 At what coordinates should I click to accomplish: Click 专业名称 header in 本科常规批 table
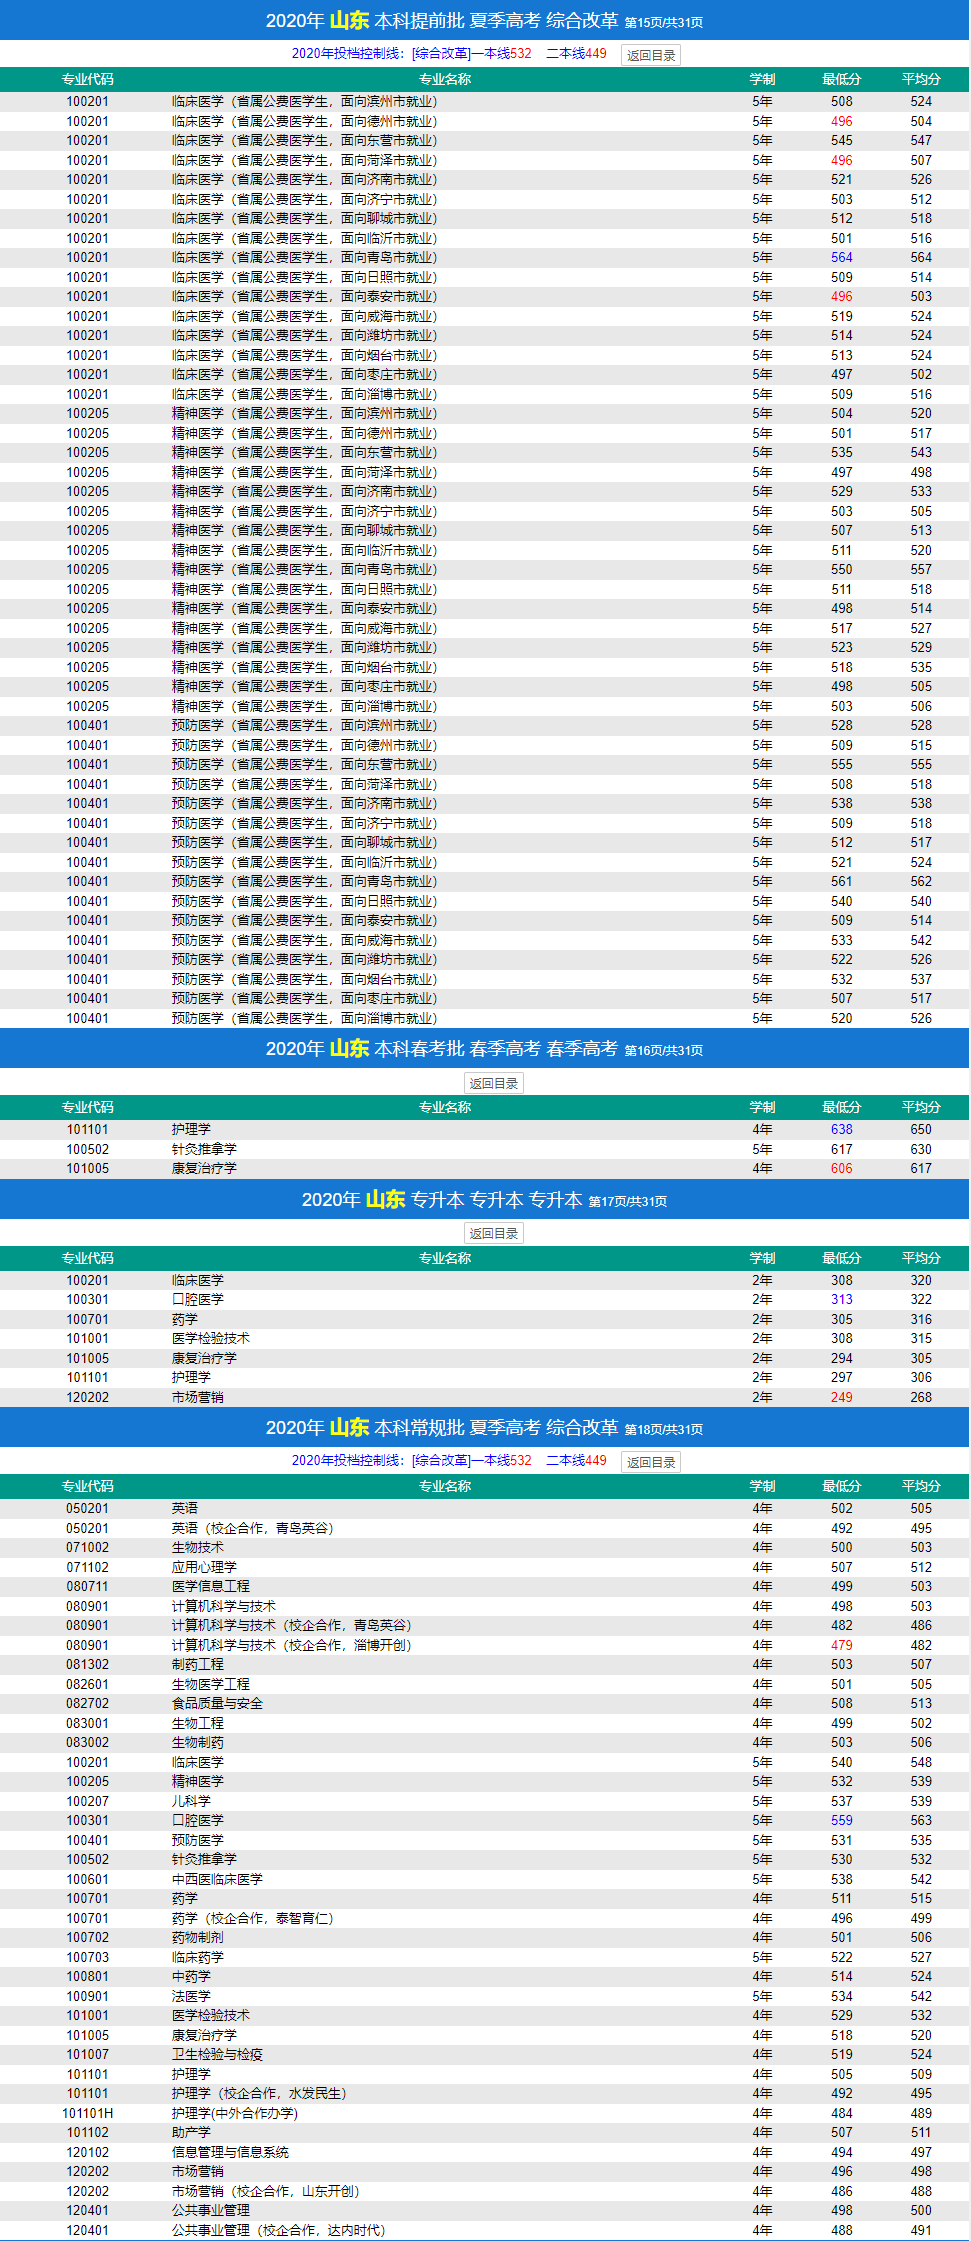point(445,1486)
